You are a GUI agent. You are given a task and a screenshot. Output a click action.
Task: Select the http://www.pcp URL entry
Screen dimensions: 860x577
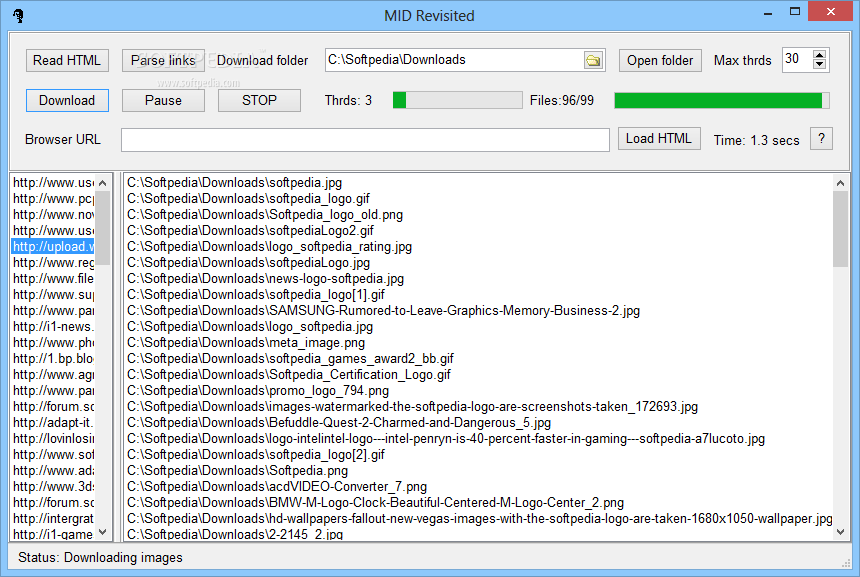pyautogui.click(x=53, y=199)
